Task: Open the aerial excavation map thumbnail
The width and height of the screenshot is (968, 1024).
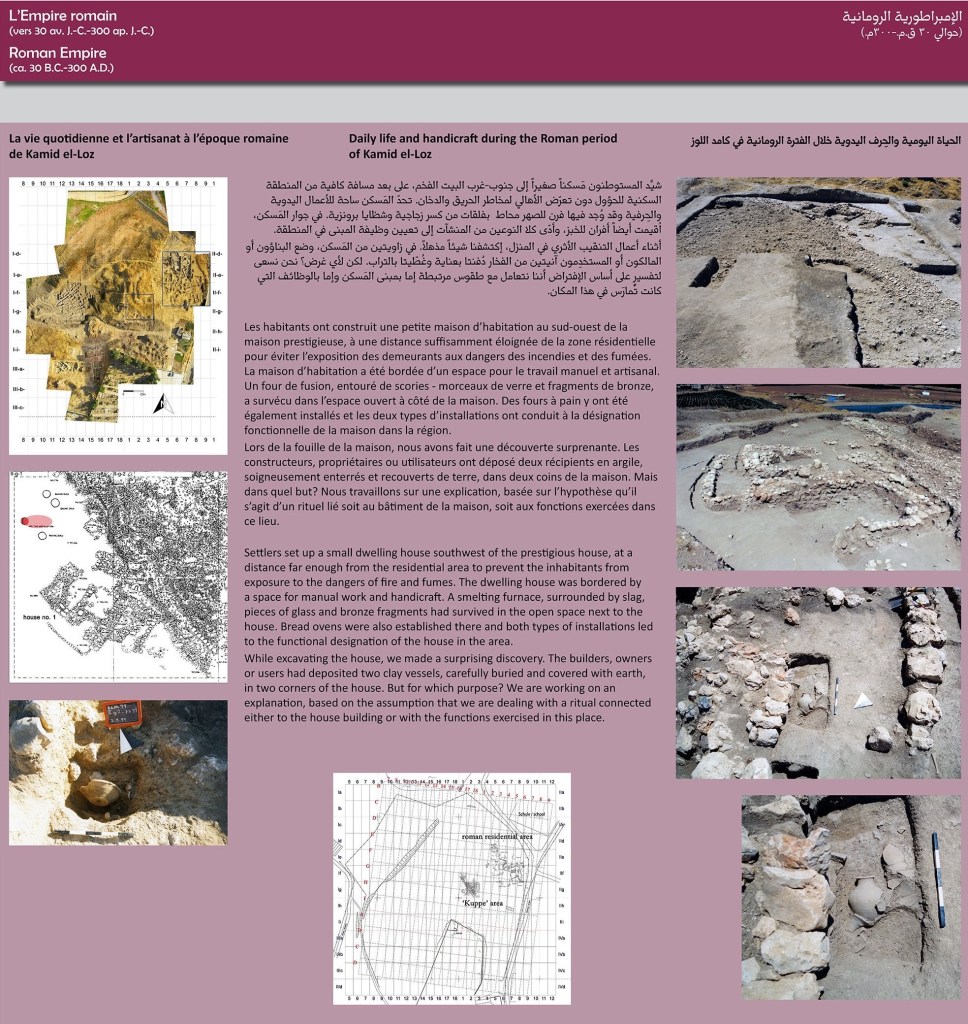Action: click(118, 315)
